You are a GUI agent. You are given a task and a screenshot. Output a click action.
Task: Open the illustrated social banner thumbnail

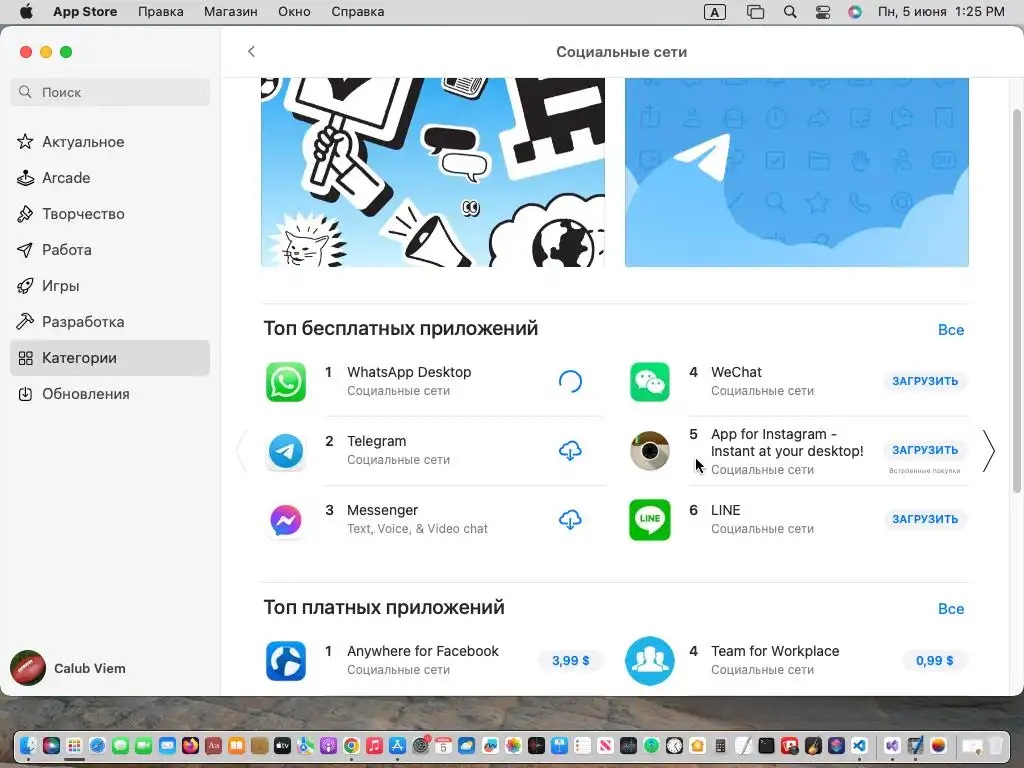(433, 172)
